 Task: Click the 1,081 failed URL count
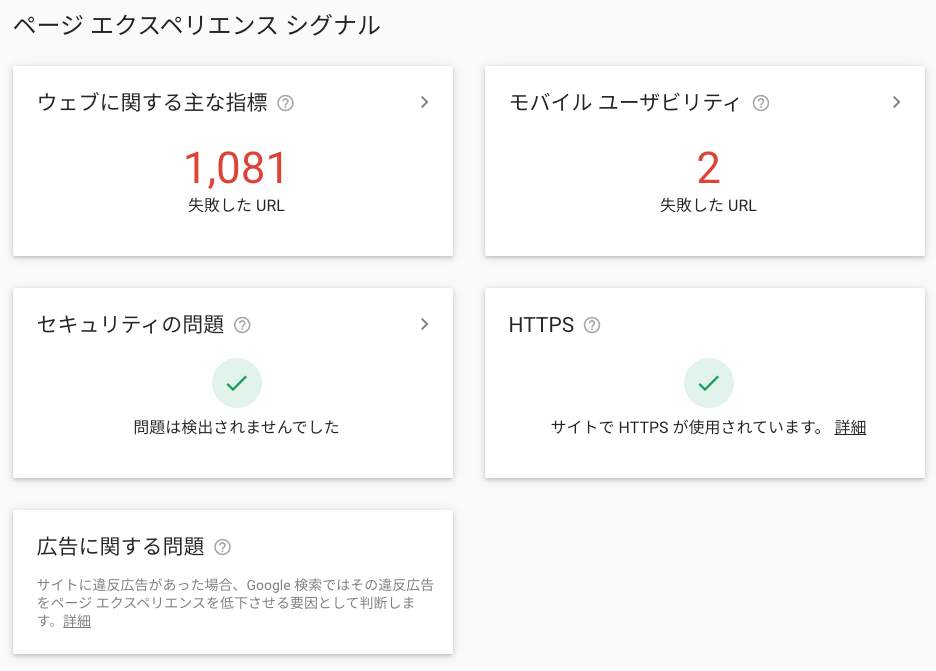pos(236,168)
